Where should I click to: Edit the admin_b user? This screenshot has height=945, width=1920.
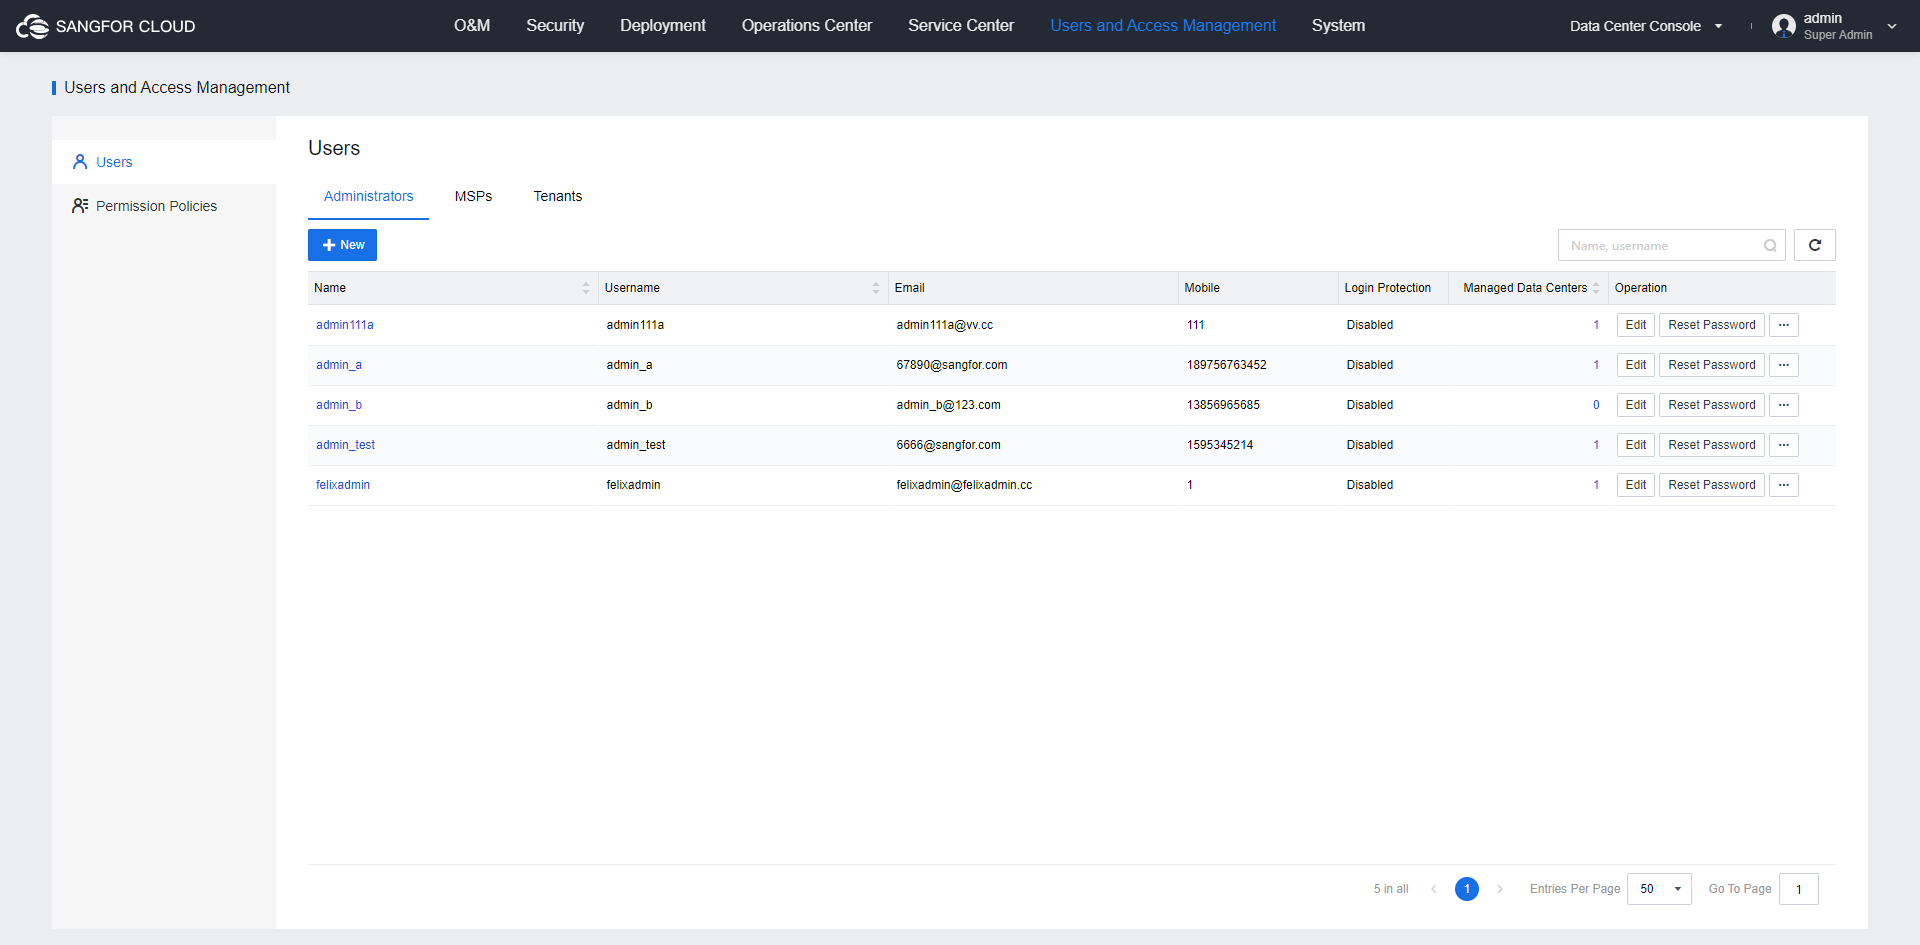point(1636,405)
